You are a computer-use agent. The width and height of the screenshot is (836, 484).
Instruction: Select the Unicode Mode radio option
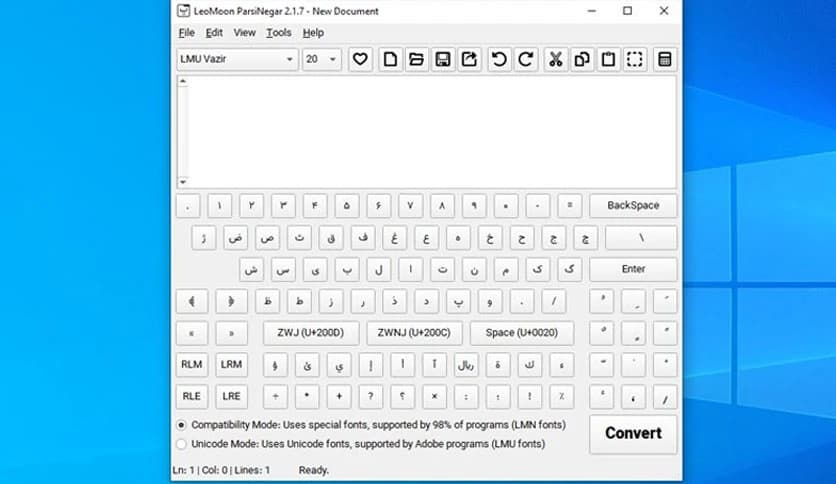pos(181,443)
